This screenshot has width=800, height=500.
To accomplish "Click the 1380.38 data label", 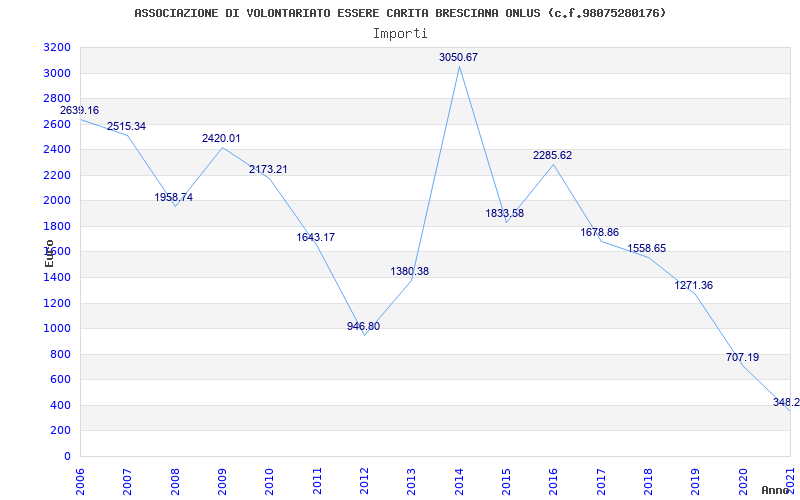I will click(410, 271).
